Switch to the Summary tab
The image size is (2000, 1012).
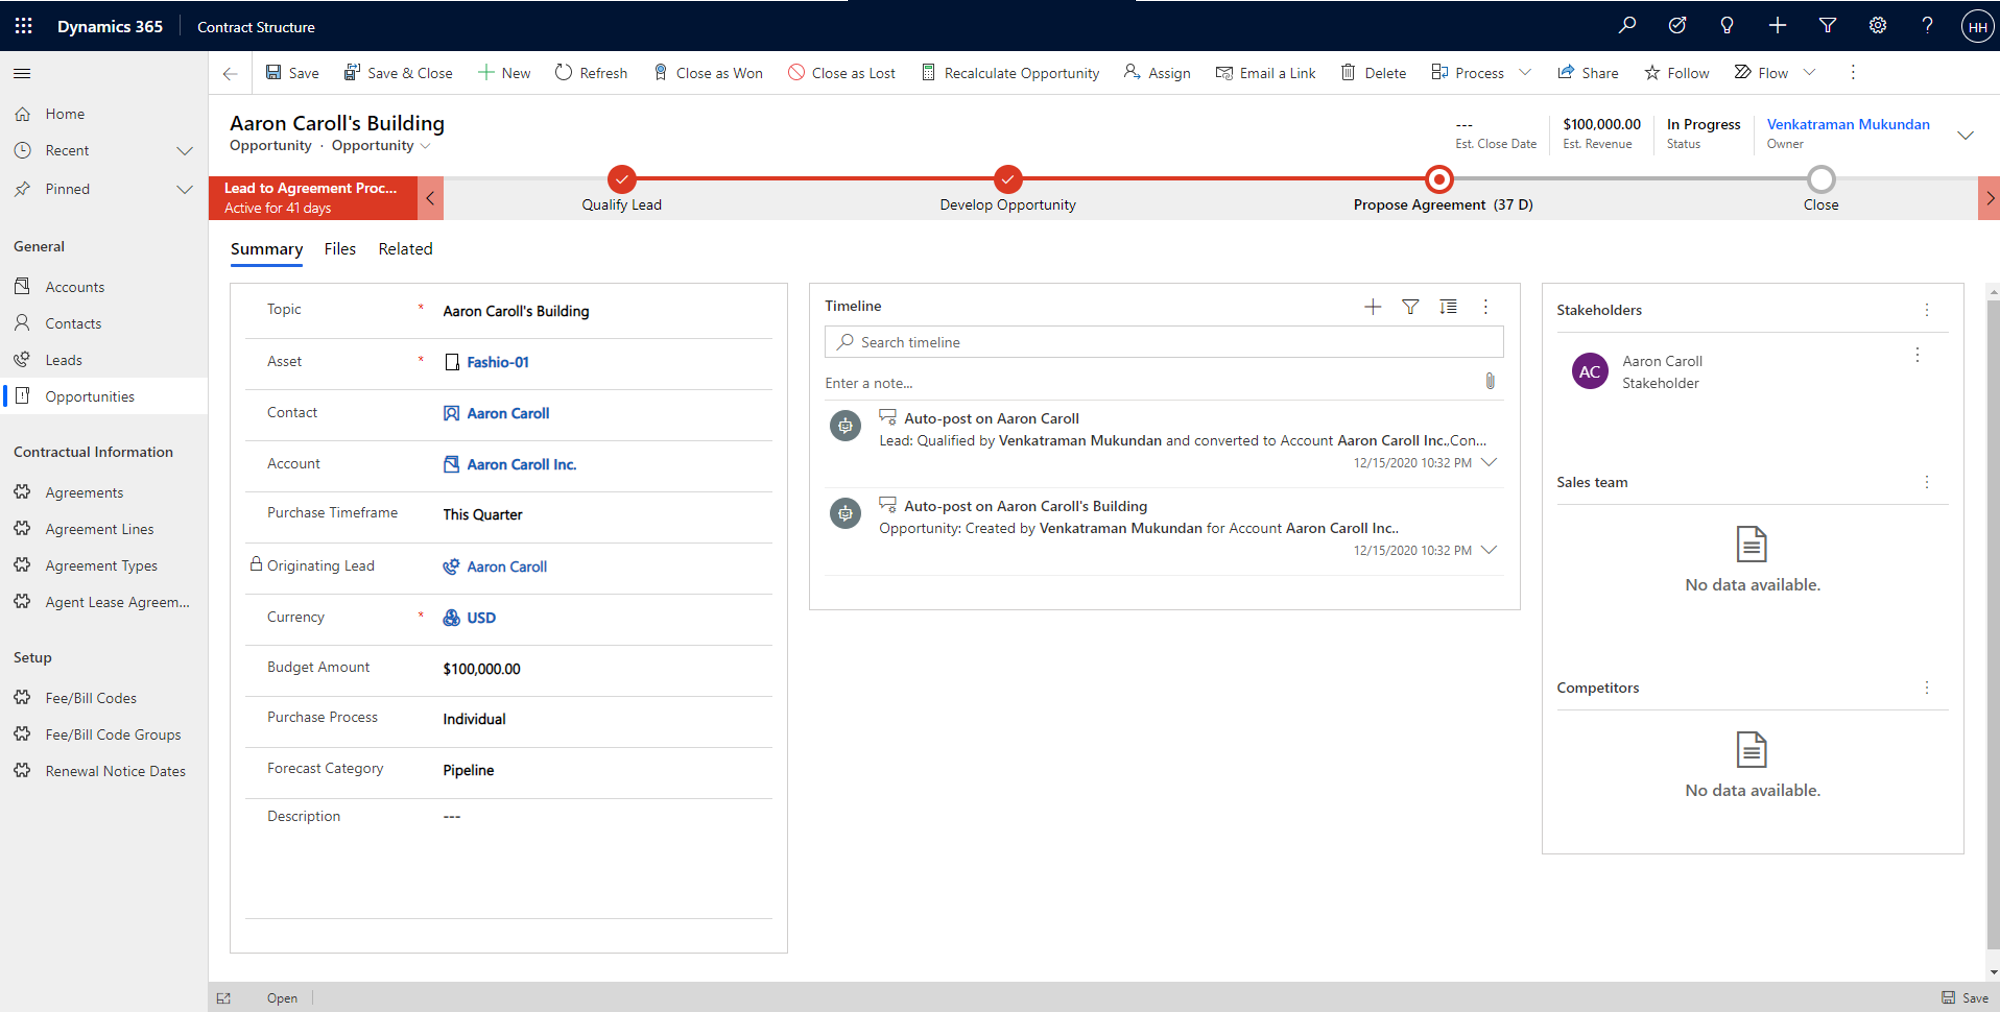[x=266, y=249]
